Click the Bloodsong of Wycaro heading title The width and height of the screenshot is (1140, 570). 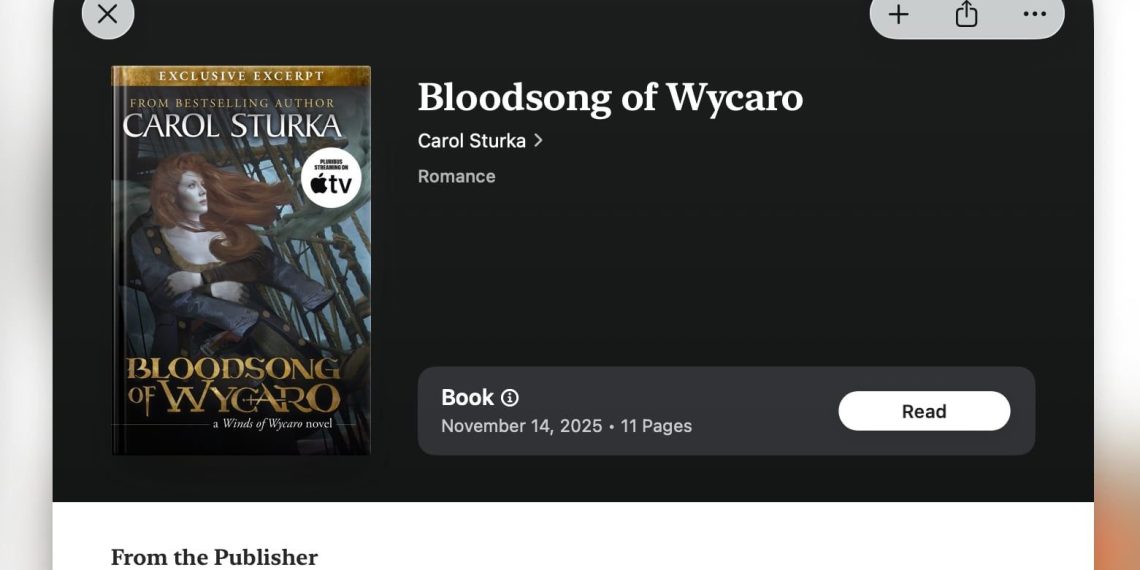610,97
